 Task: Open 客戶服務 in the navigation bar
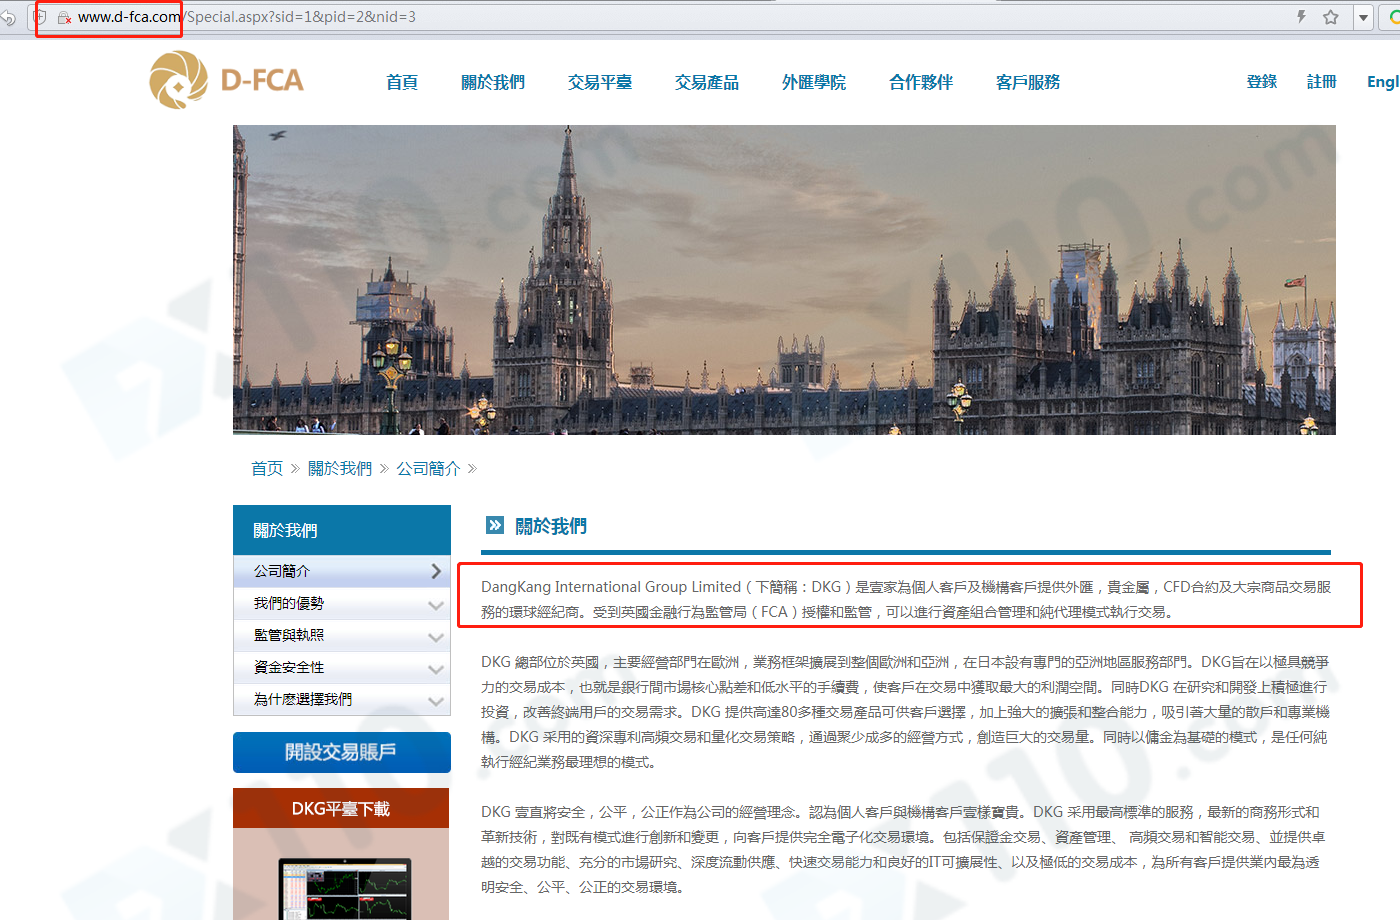click(x=1028, y=82)
